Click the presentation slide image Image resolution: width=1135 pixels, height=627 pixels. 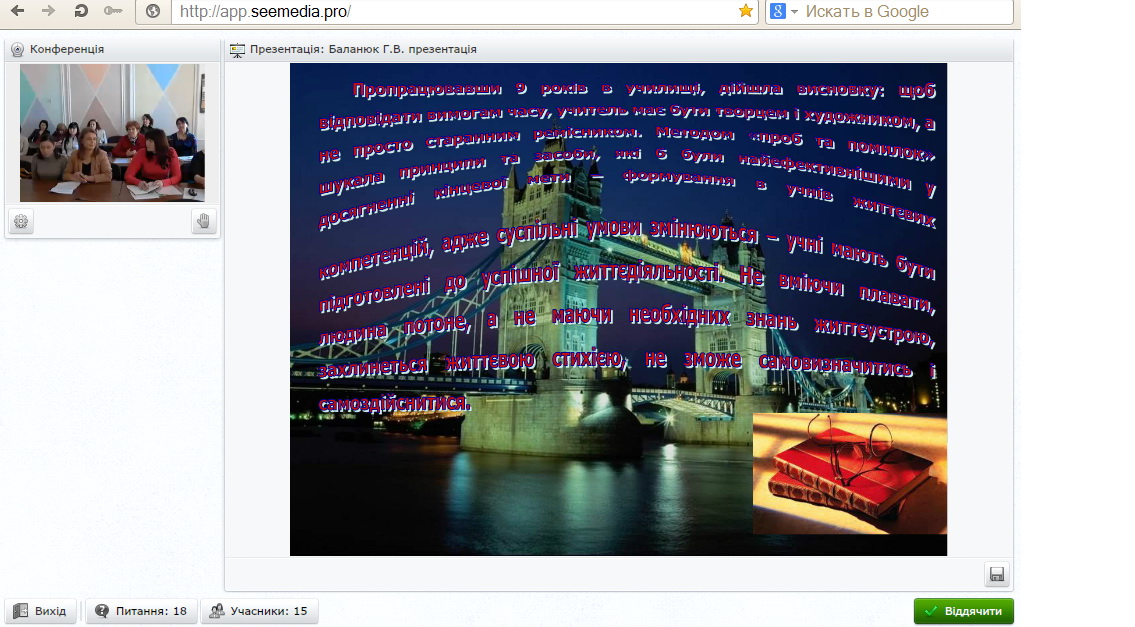618,309
